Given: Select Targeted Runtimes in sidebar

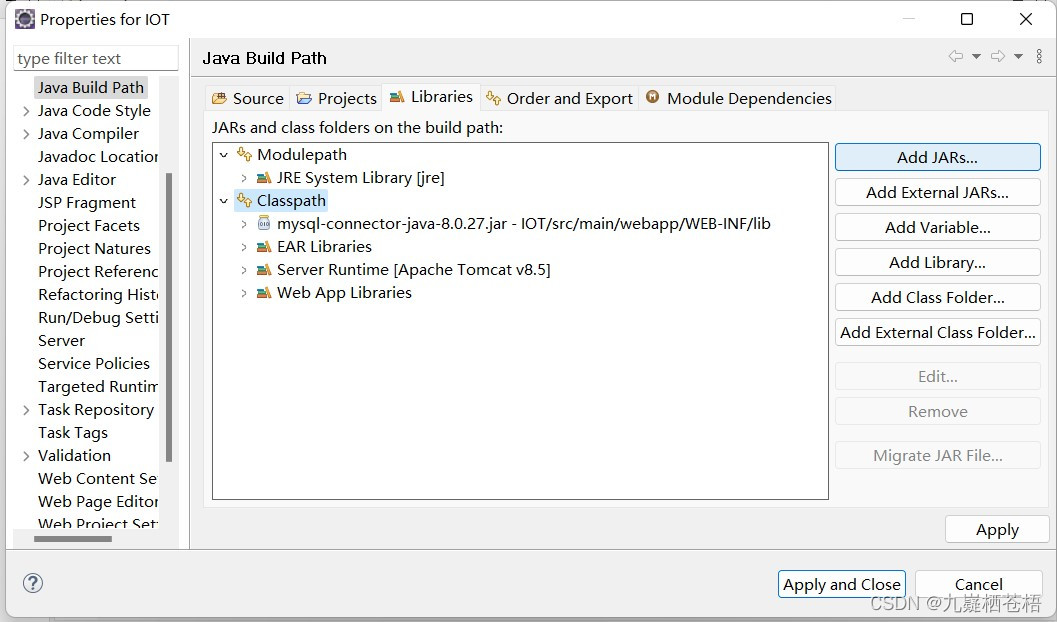Looking at the screenshot, I should [98, 386].
